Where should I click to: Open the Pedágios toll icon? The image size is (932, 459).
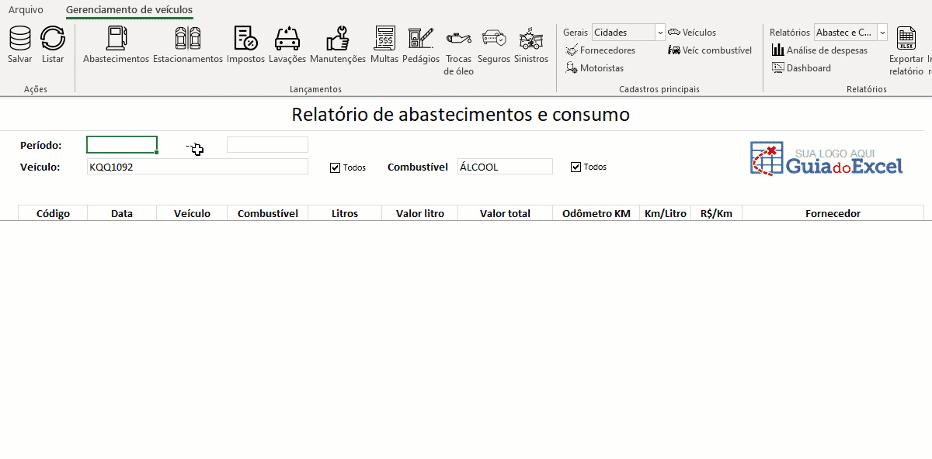coord(421,39)
